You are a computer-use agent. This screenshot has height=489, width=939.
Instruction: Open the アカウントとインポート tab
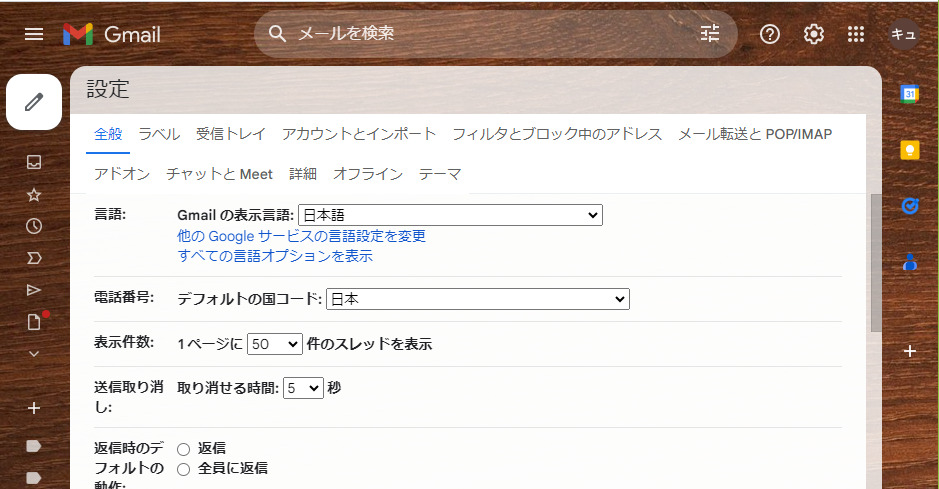coord(359,134)
